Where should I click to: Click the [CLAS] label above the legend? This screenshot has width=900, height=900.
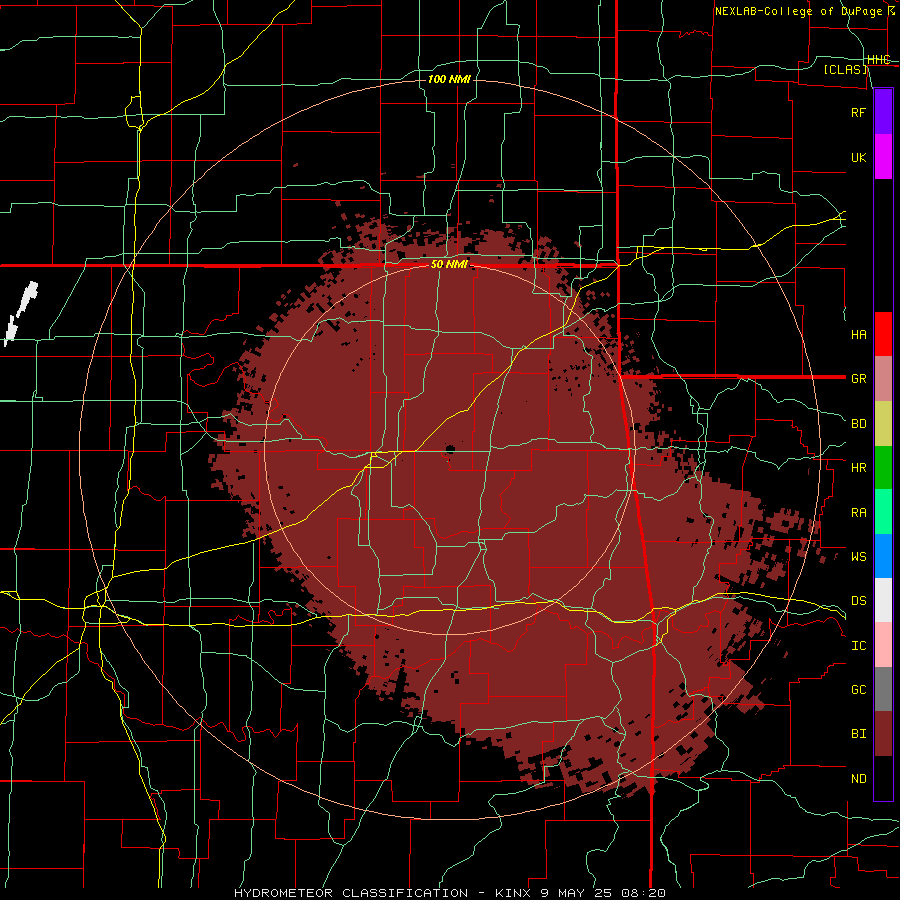(845, 70)
